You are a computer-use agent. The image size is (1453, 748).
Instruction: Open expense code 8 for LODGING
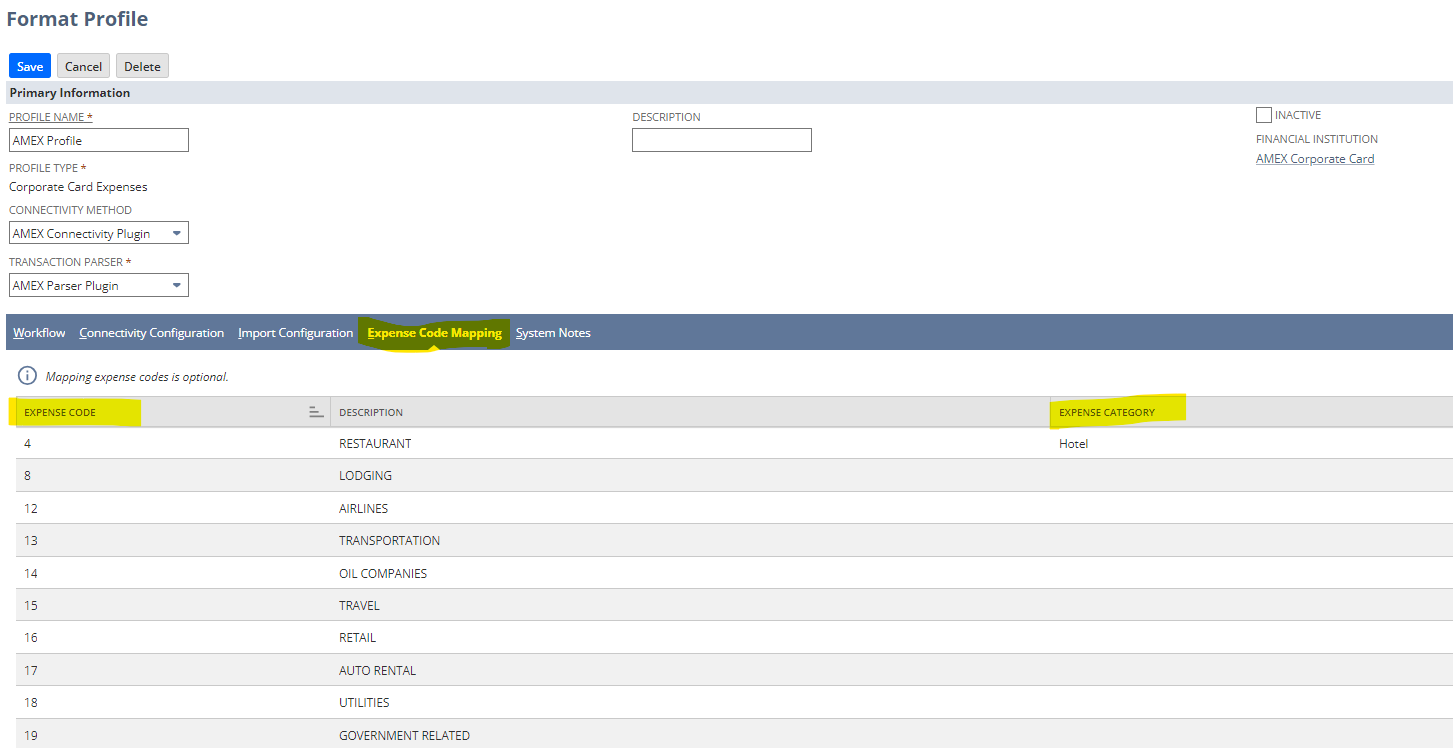27,475
